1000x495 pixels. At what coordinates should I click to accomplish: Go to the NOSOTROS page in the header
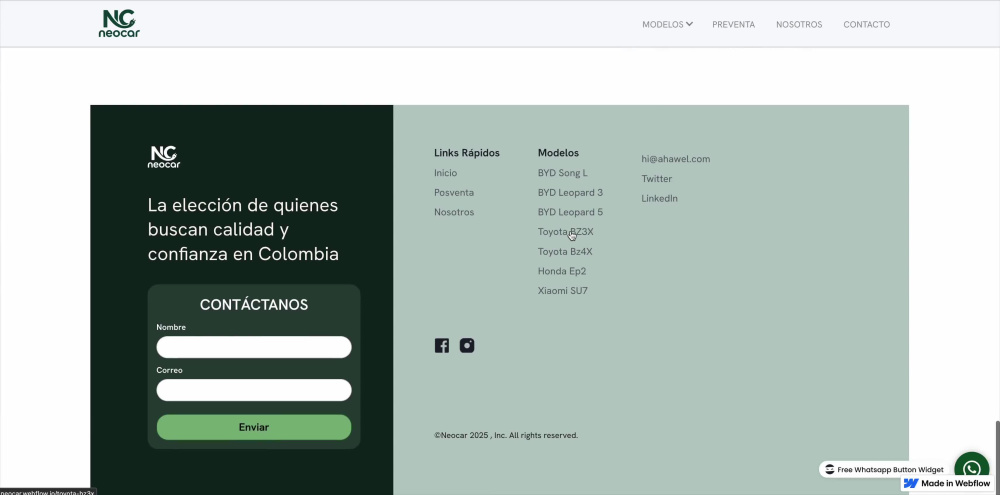799,24
